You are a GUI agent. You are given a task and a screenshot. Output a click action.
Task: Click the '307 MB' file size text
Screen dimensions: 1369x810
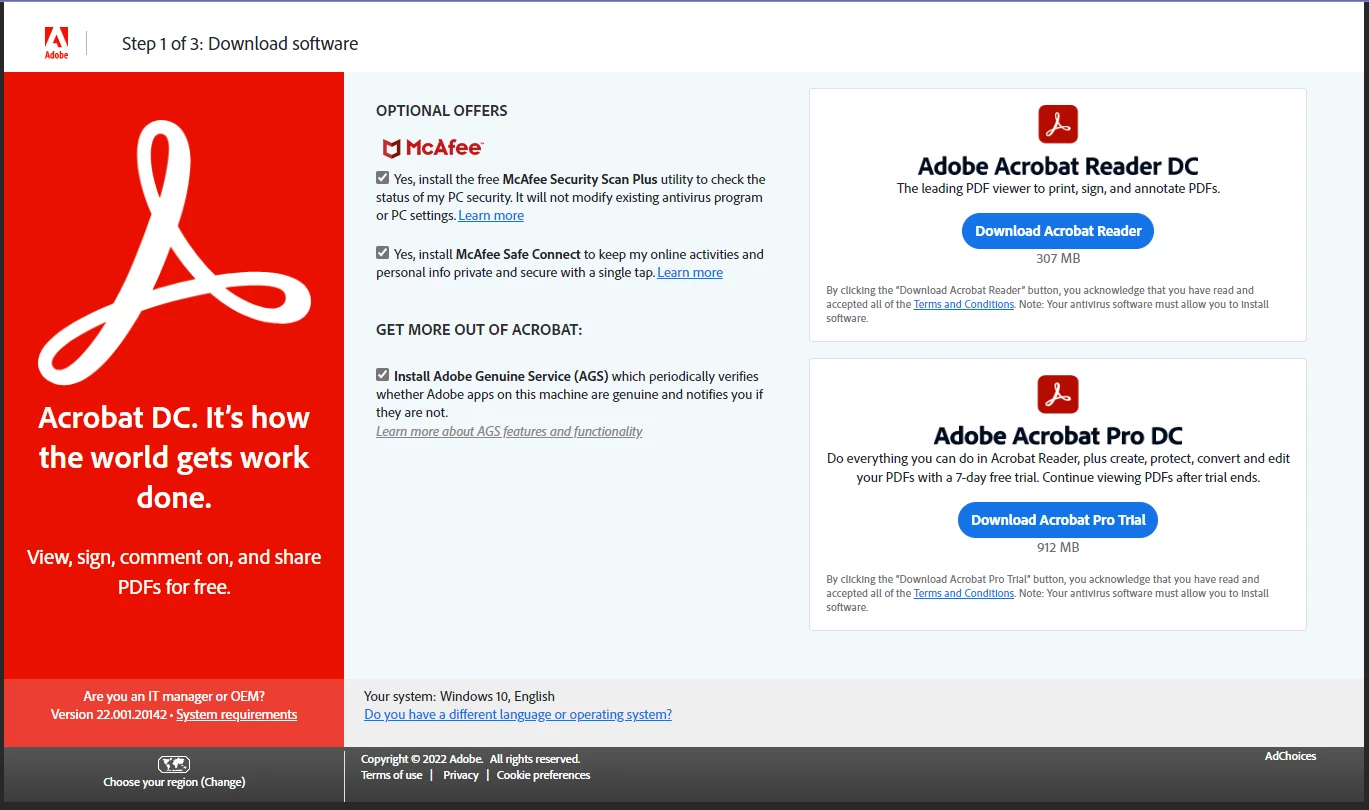pyautogui.click(x=1058, y=259)
